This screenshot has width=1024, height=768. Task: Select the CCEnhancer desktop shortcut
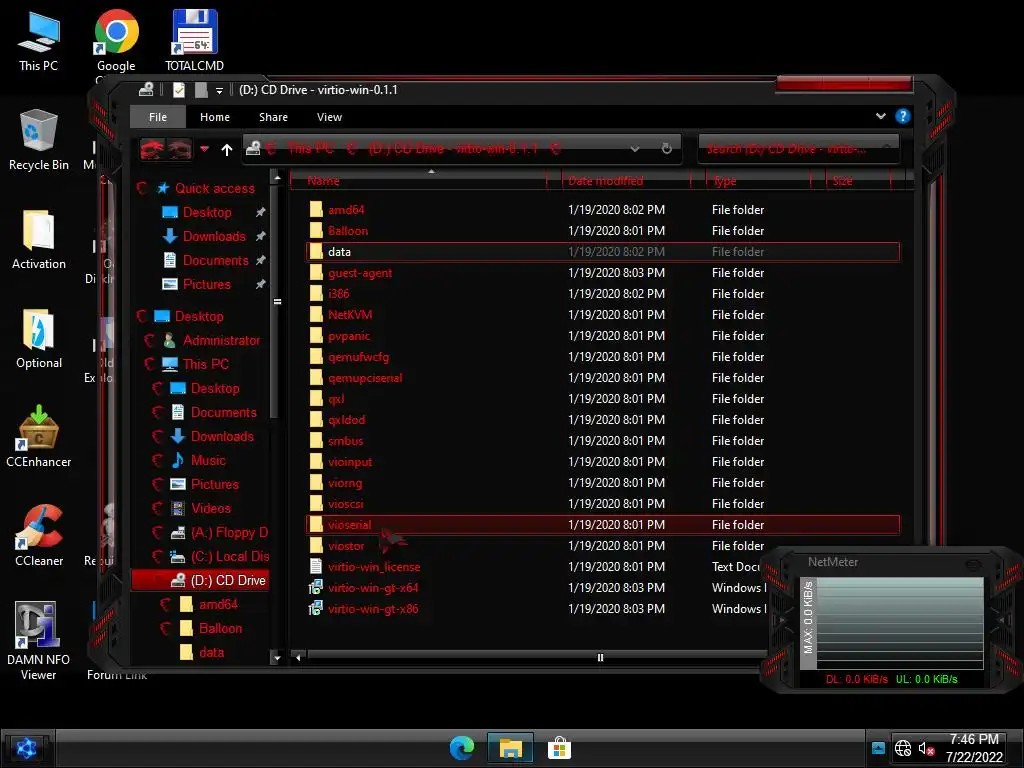point(39,436)
